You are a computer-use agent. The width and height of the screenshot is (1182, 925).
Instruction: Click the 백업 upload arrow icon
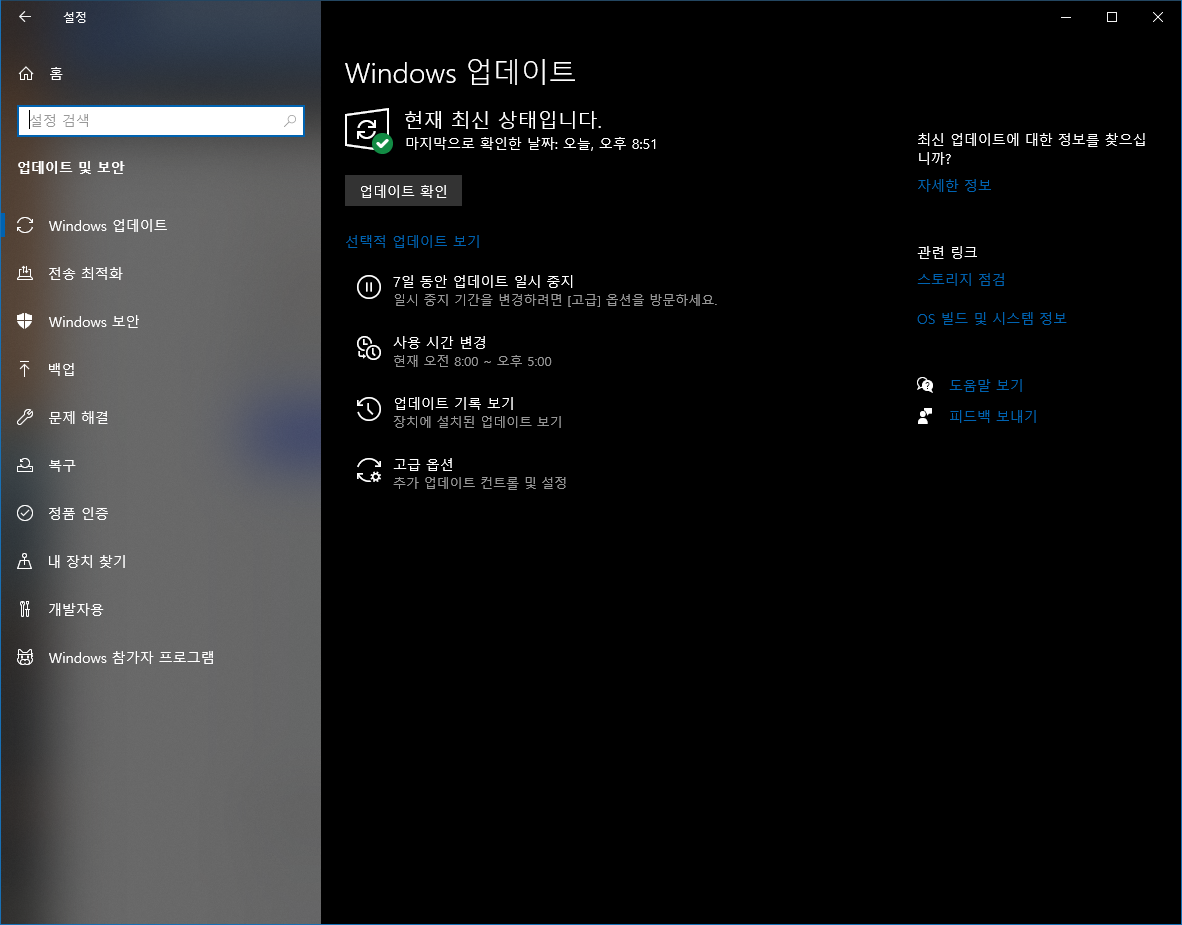click(x=25, y=369)
